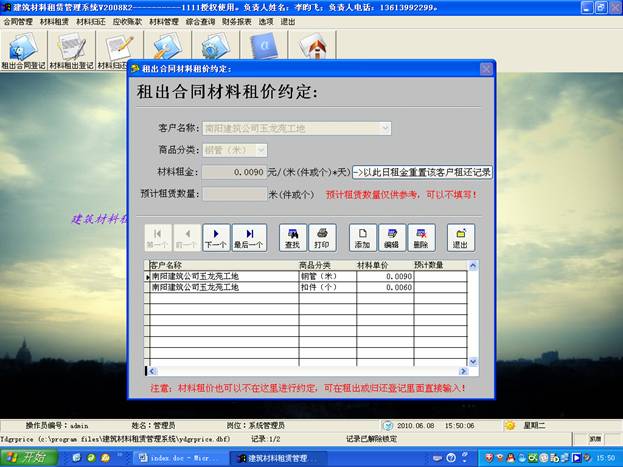623x467 pixels.
Task: Go to next record with 下一个
Action: point(216,237)
